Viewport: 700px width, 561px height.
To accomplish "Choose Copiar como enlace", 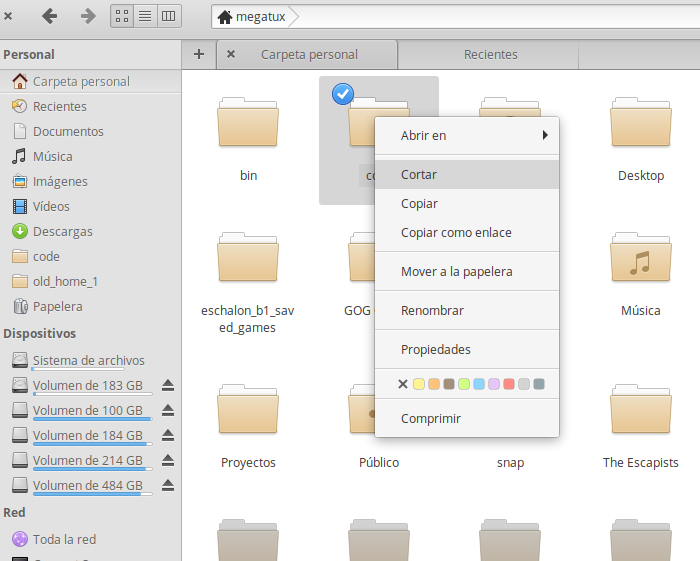I will coord(467,233).
